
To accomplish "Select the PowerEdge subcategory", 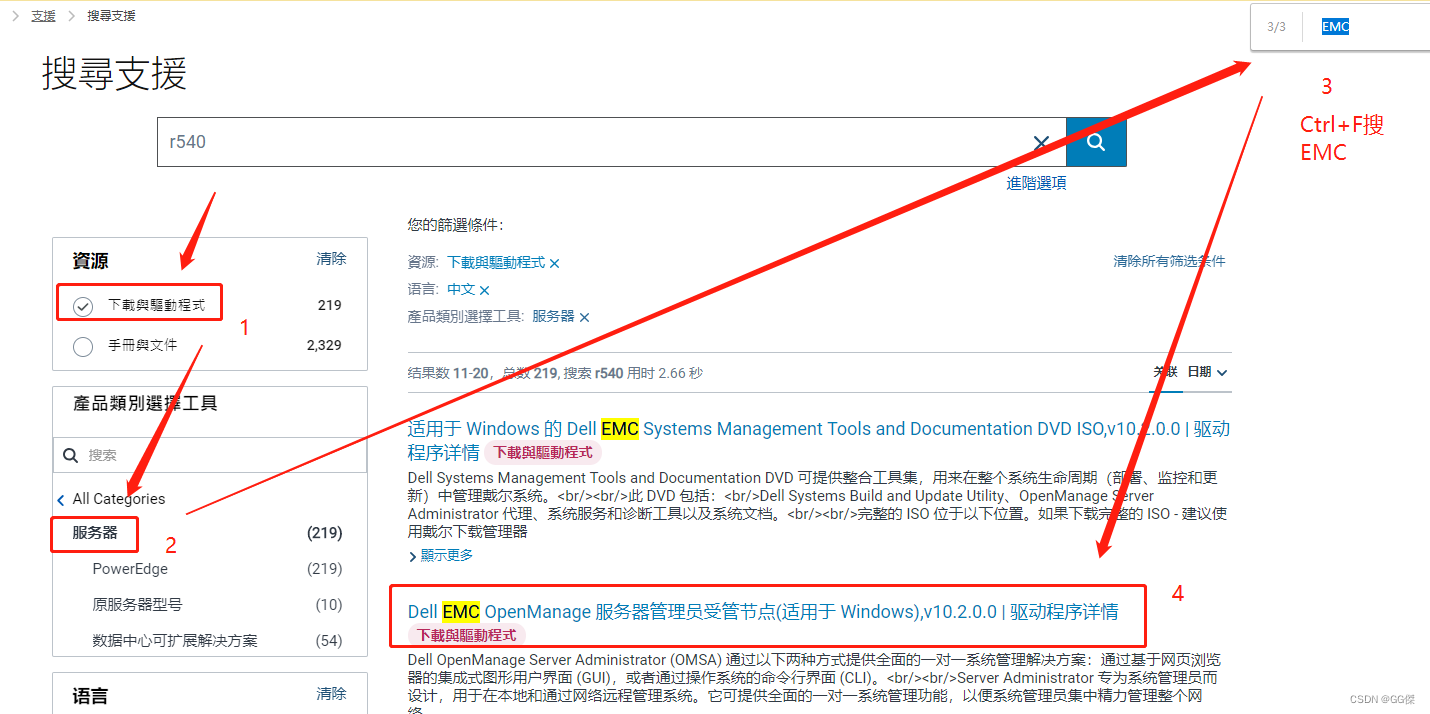I will click(x=130, y=569).
